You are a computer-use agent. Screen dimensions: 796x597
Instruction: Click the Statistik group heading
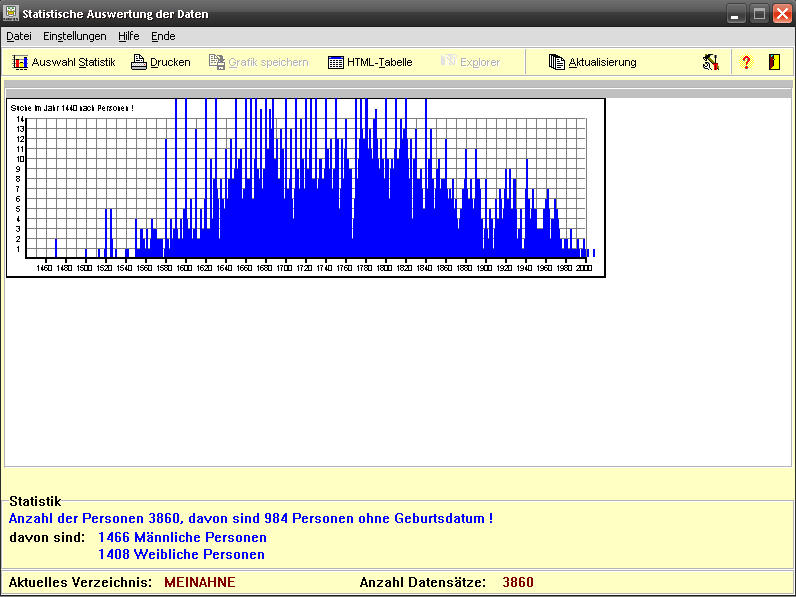[35, 501]
